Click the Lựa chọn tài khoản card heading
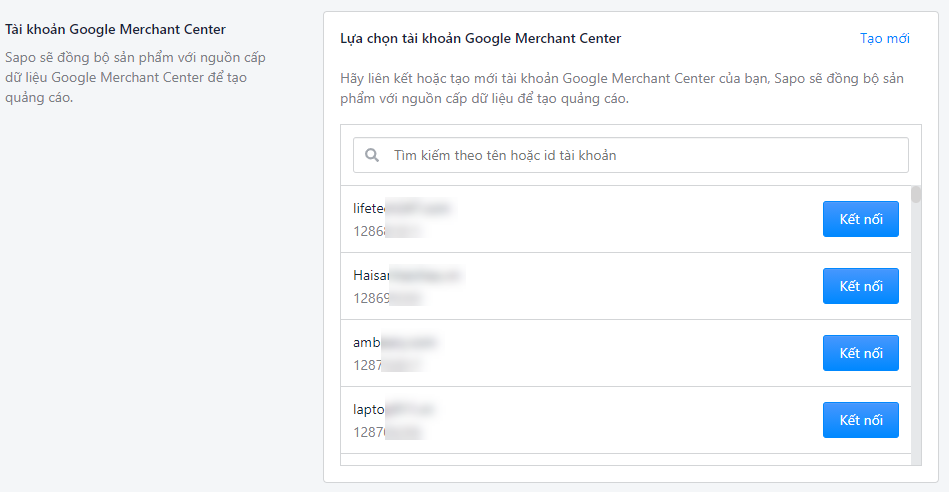 pos(481,38)
